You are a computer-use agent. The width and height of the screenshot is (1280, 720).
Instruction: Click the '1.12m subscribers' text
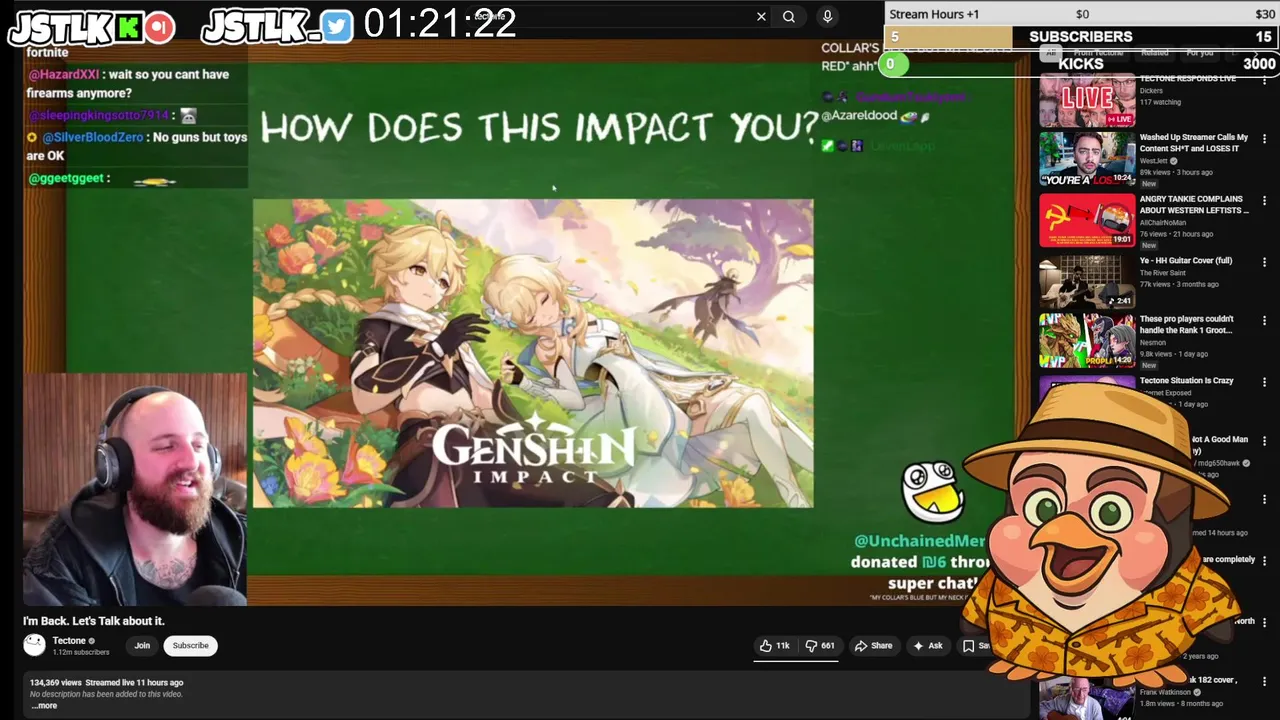point(81,652)
